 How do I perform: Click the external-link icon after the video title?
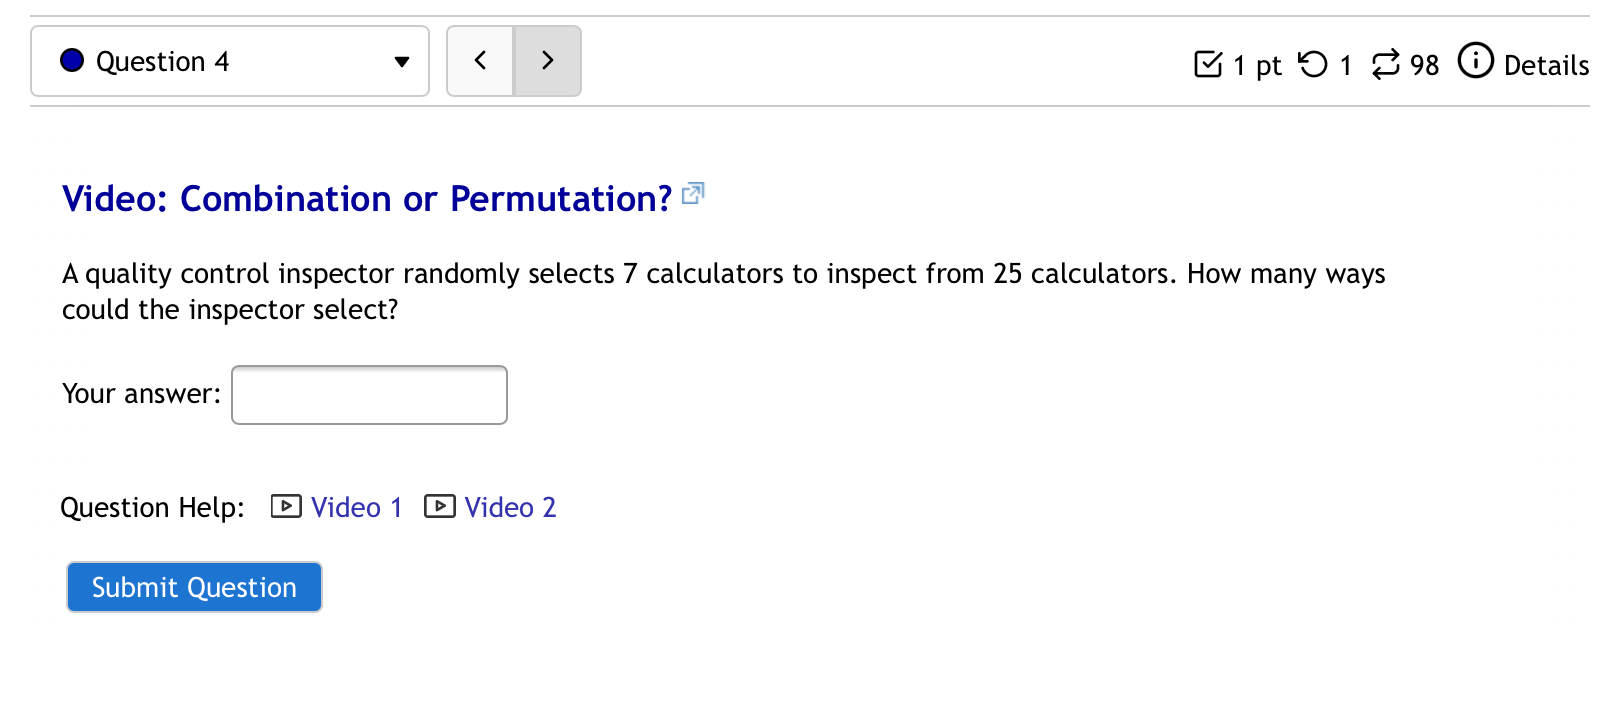click(x=693, y=194)
